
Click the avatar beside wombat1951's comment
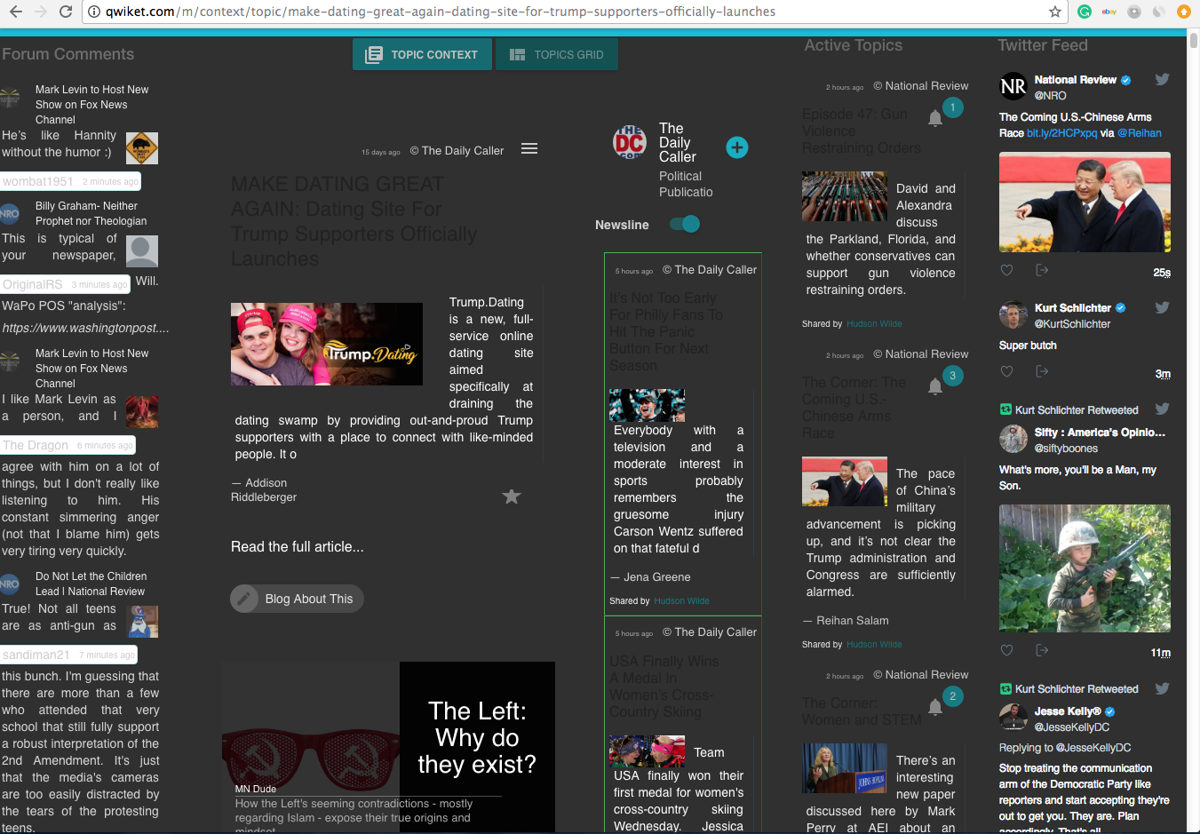(x=142, y=148)
